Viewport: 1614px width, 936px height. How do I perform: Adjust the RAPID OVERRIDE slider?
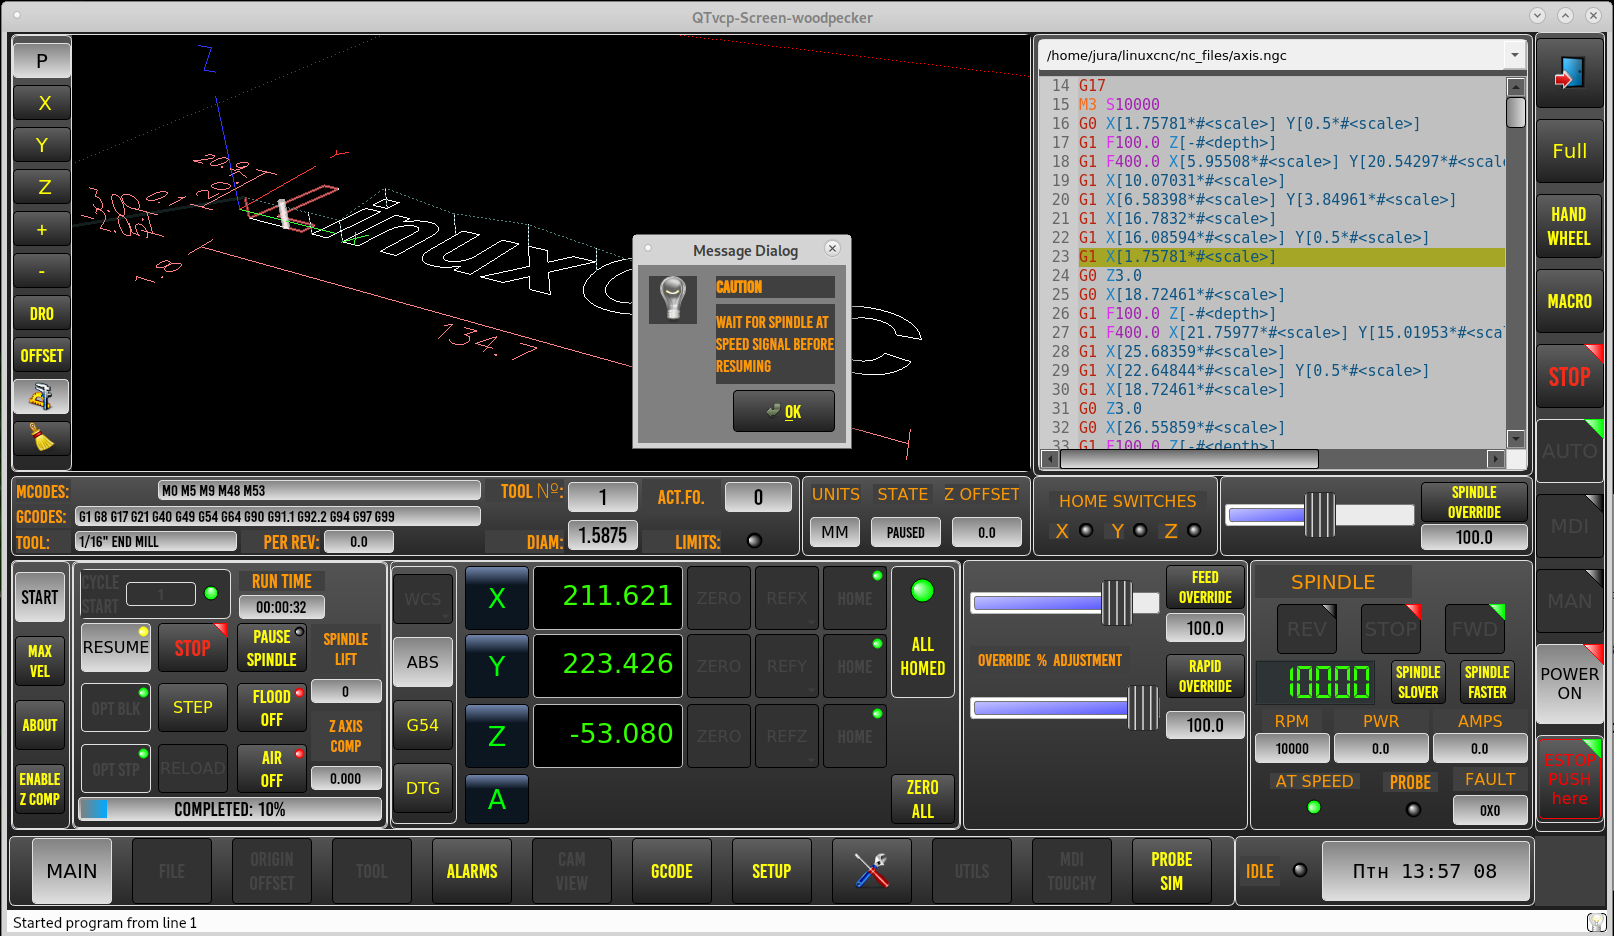click(1065, 708)
